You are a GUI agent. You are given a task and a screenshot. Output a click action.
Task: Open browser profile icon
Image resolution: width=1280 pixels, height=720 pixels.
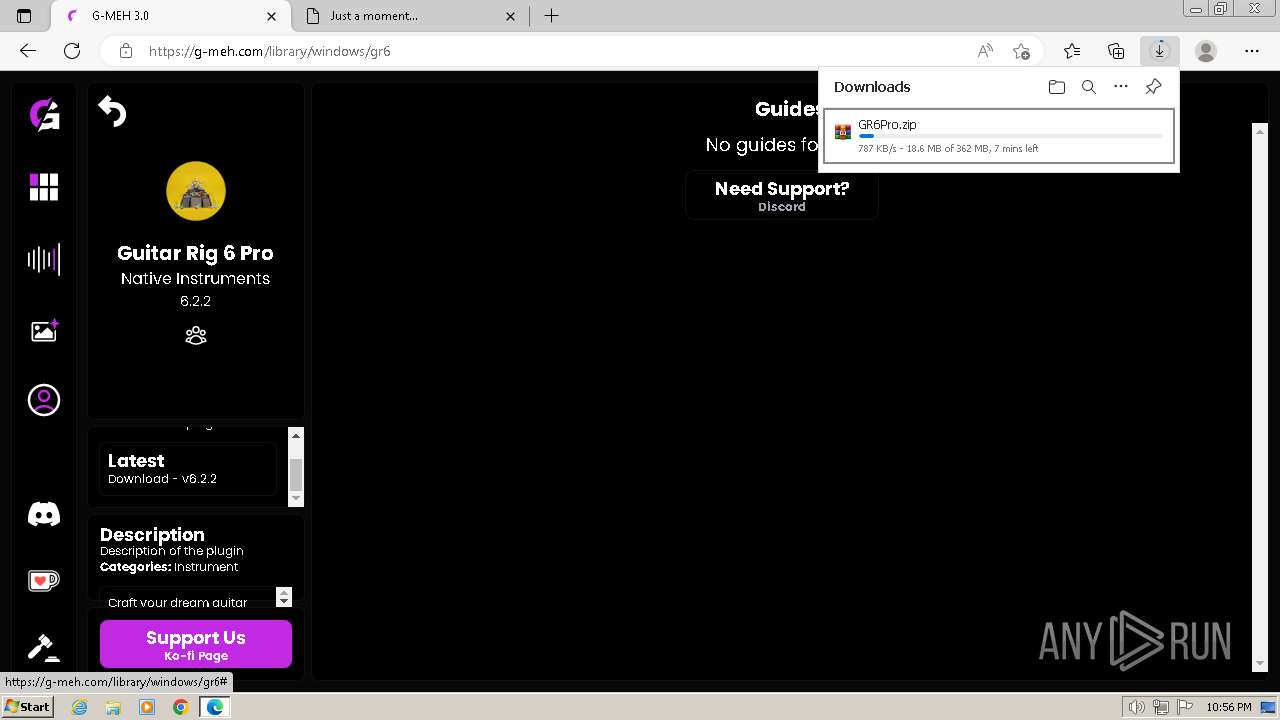[1206, 51]
